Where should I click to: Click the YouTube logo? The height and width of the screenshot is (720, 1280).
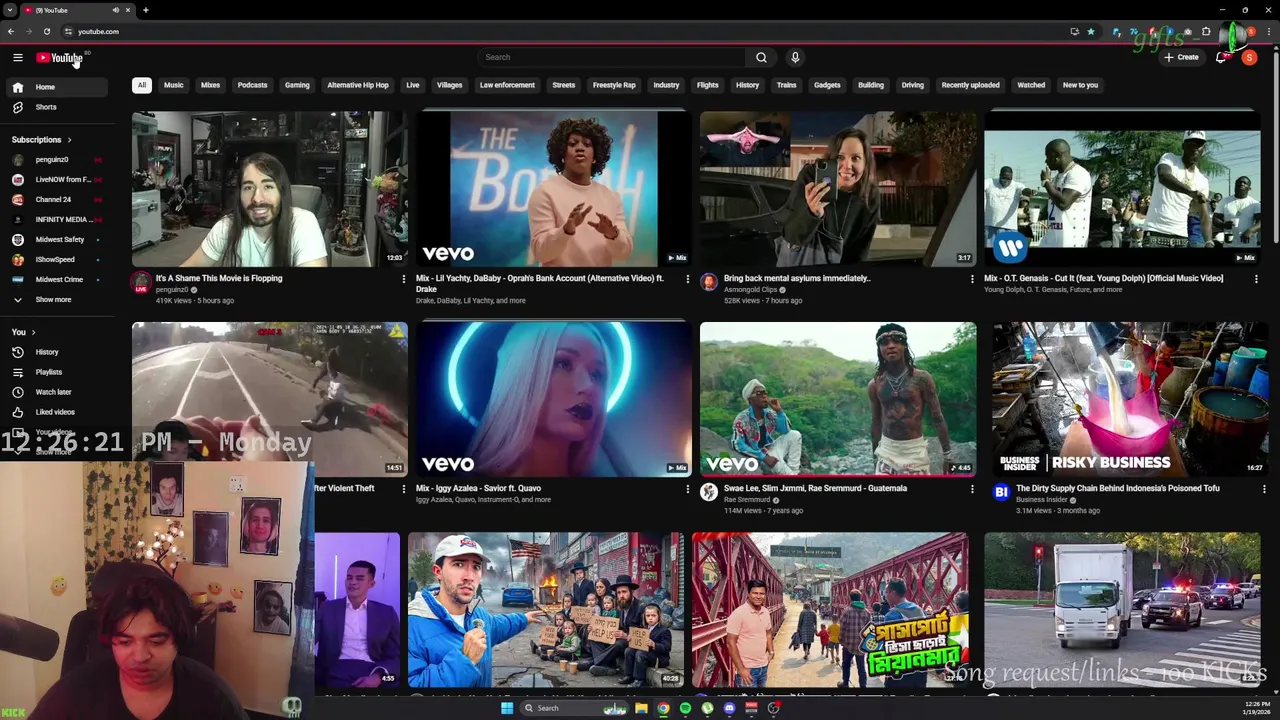tap(59, 58)
